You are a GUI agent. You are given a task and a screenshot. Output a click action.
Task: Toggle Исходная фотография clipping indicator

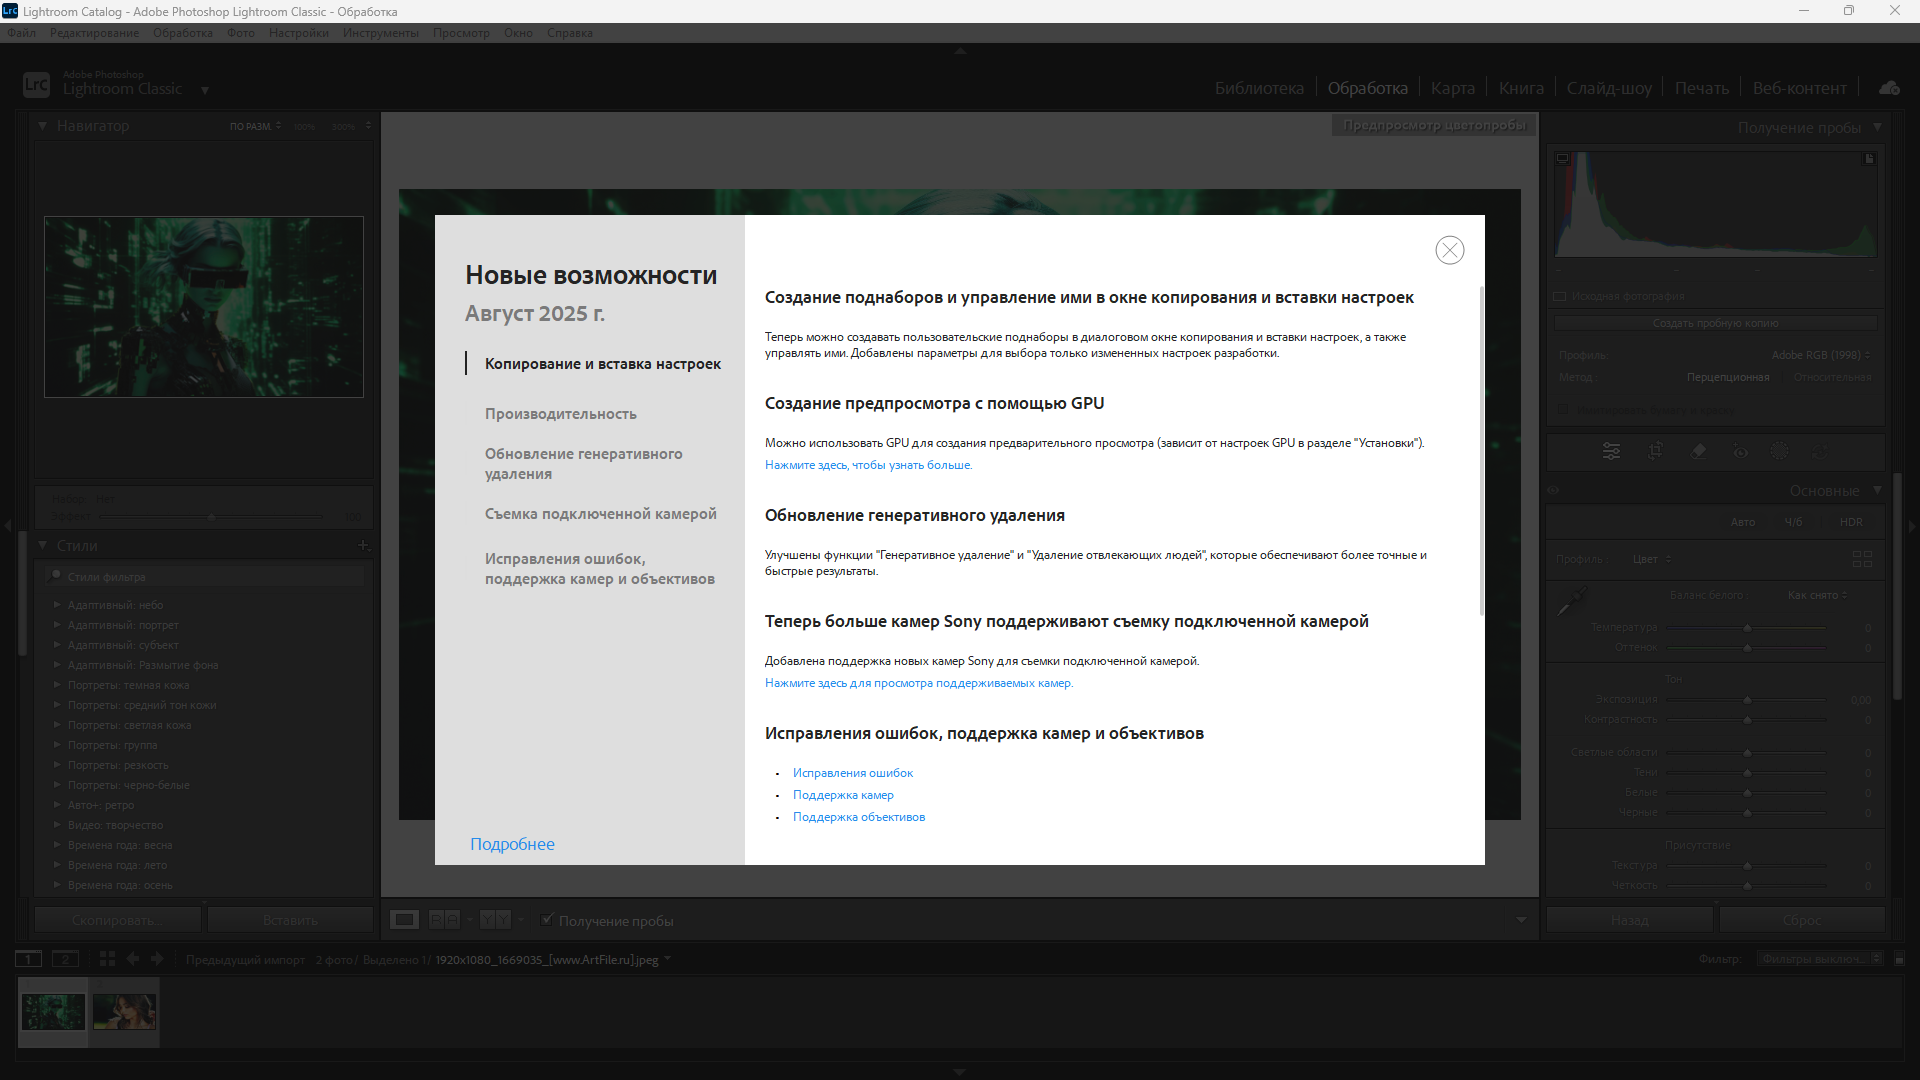[x=1560, y=296]
